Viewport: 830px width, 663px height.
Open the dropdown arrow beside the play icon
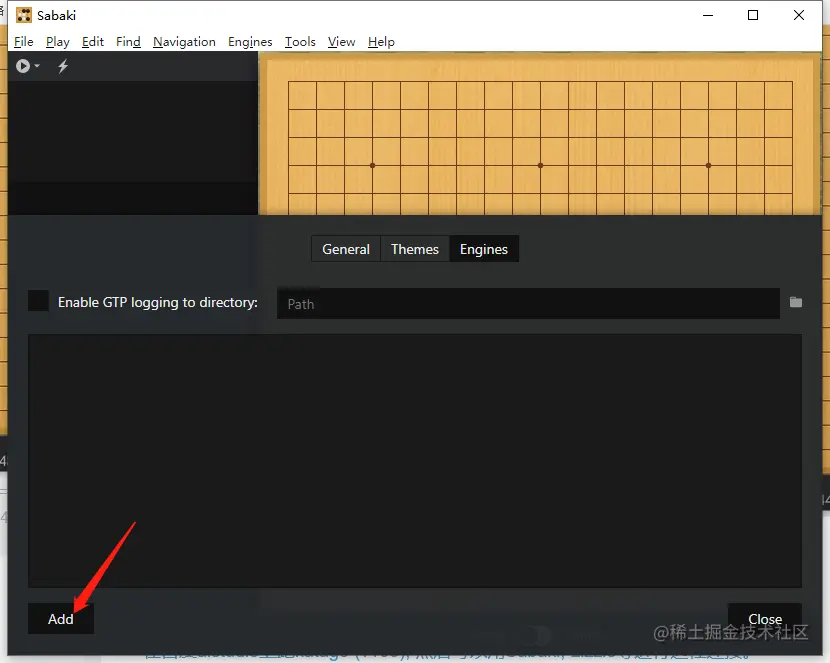click(x=37, y=66)
